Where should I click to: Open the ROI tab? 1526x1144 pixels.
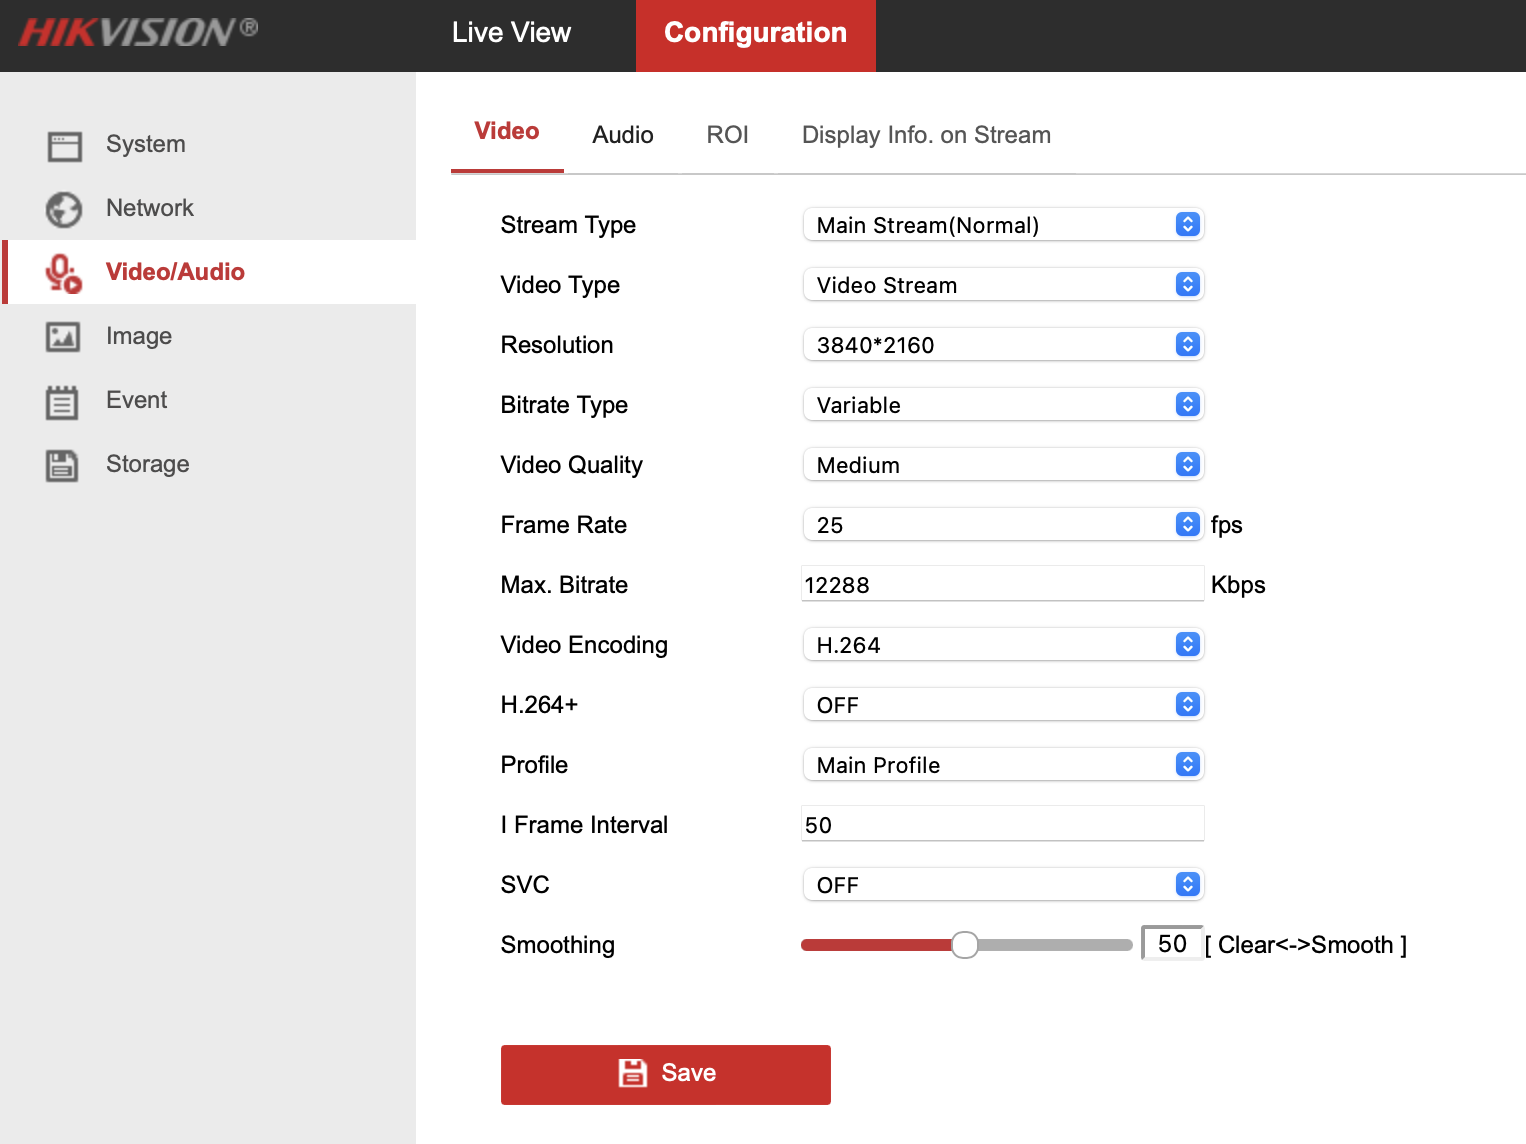pos(727,135)
